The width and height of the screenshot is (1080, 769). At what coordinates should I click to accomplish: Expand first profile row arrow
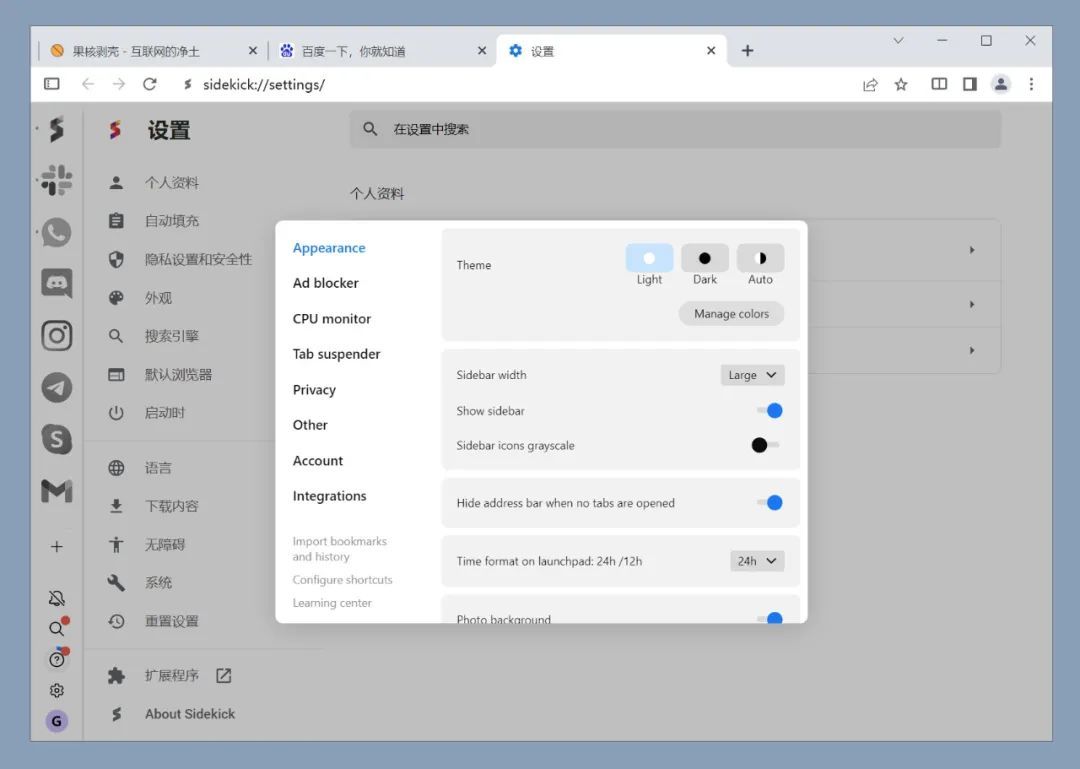tap(972, 250)
